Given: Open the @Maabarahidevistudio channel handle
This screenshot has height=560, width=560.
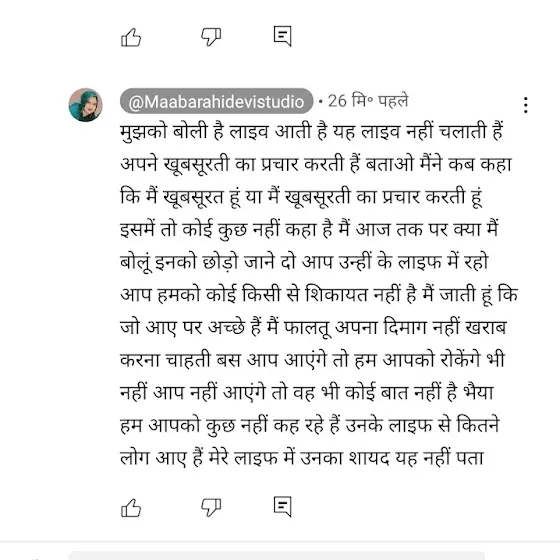Looking at the screenshot, I should click(x=216, y=101).
